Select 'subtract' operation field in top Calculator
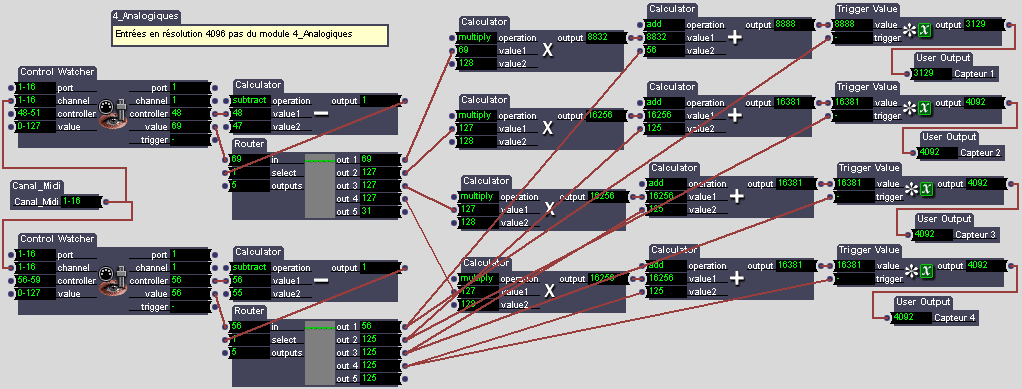Image resolution: width=1022 pixels, height=389 pixels. 249,101
